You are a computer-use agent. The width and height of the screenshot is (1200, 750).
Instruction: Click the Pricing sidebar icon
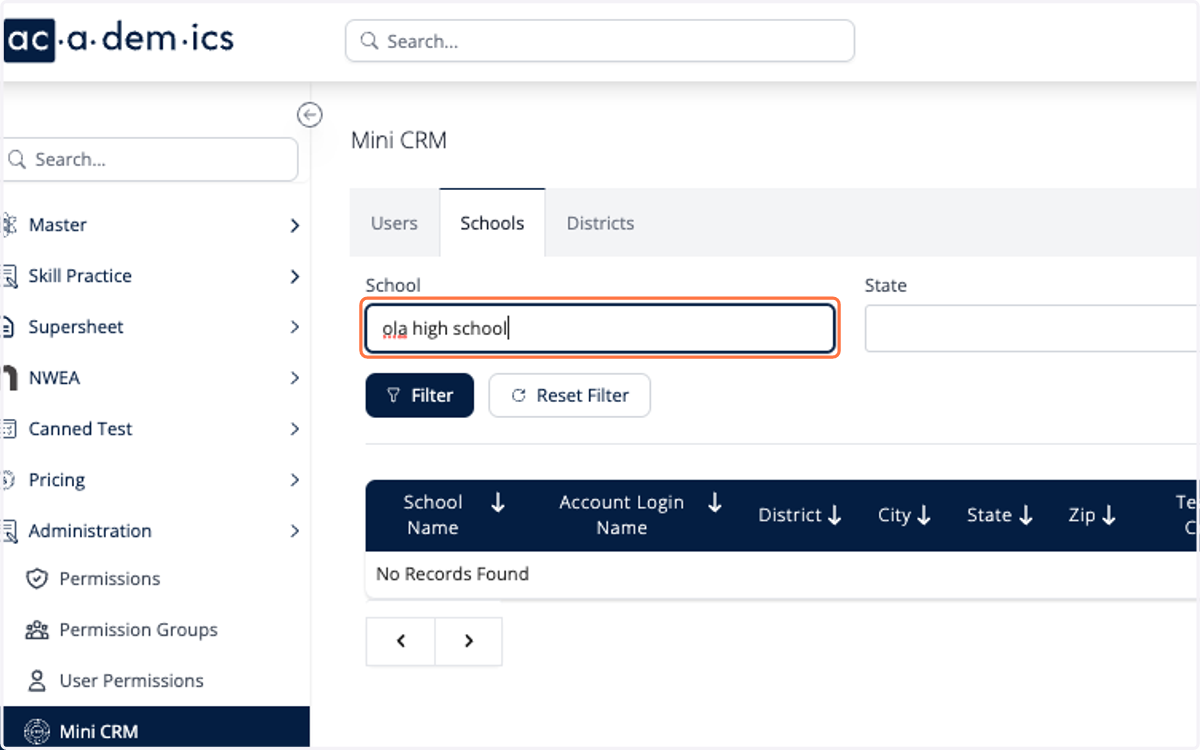point(10,480)
